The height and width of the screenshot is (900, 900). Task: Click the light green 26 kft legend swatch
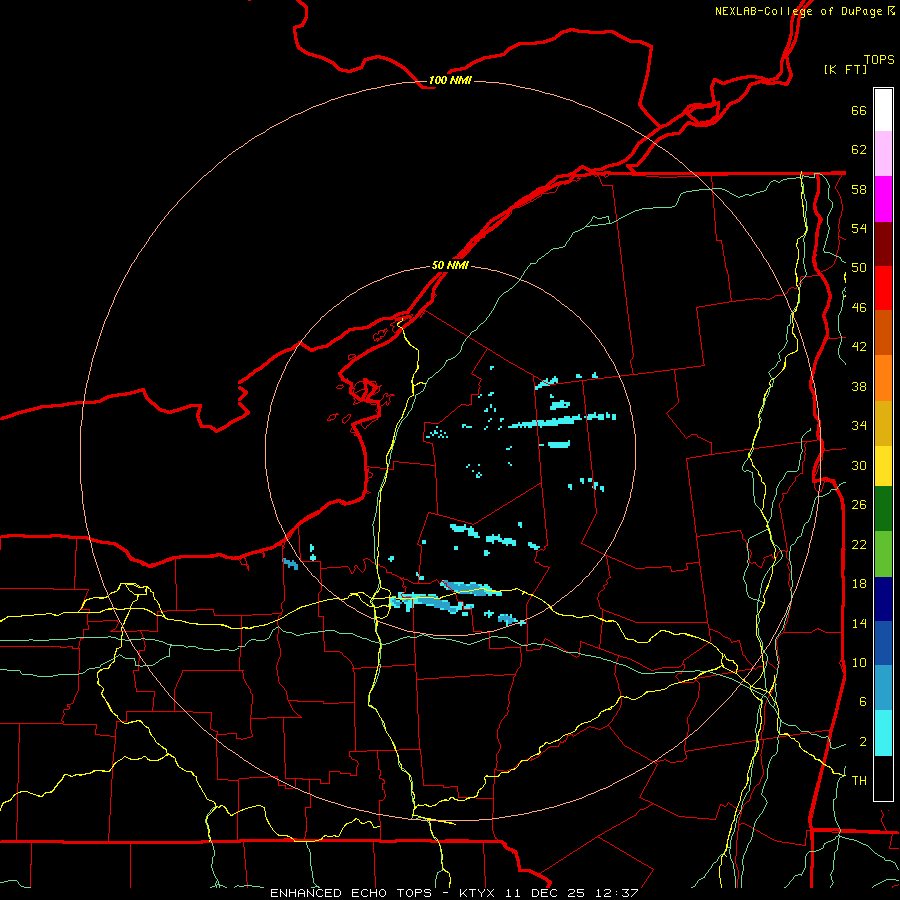(883, 554)
